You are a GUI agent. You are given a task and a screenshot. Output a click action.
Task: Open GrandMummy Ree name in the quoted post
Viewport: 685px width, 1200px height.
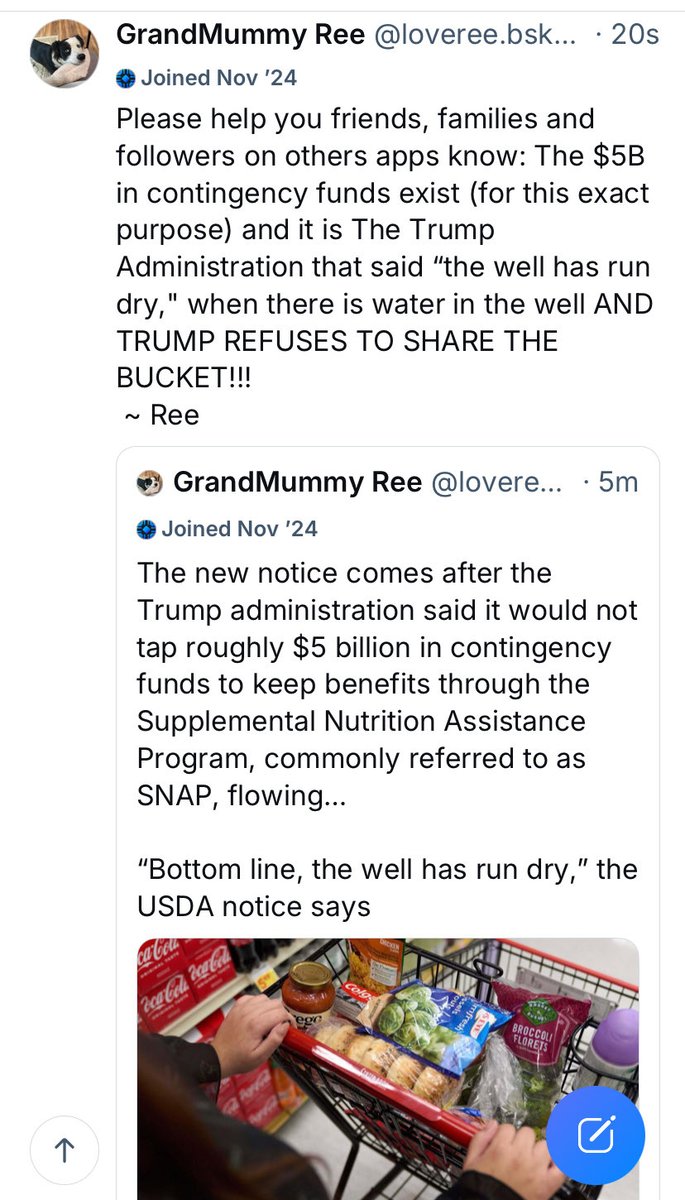(x=297, y=483)
